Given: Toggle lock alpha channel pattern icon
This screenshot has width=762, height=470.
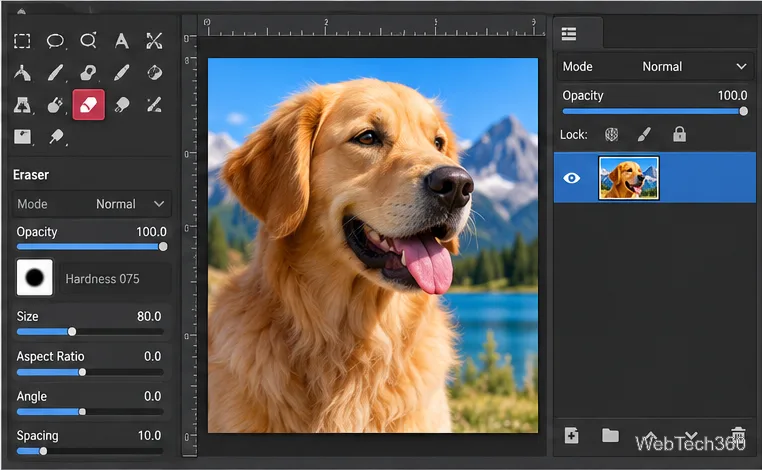Looking at the screenshot, I should (x=611, y=135).
